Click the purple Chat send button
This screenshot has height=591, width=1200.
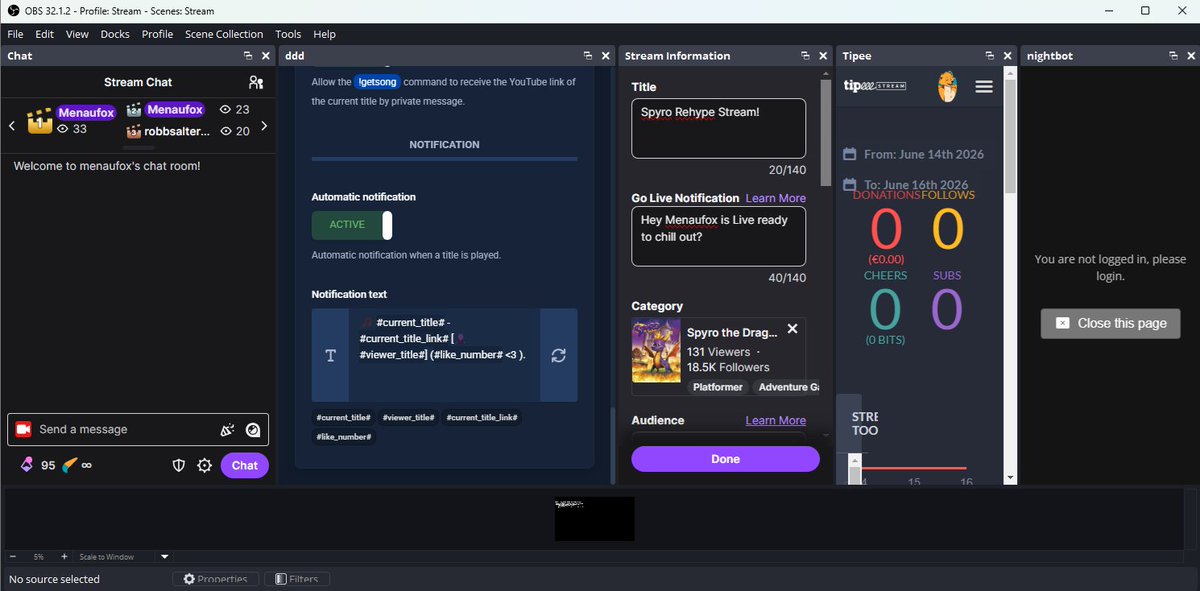245,465
